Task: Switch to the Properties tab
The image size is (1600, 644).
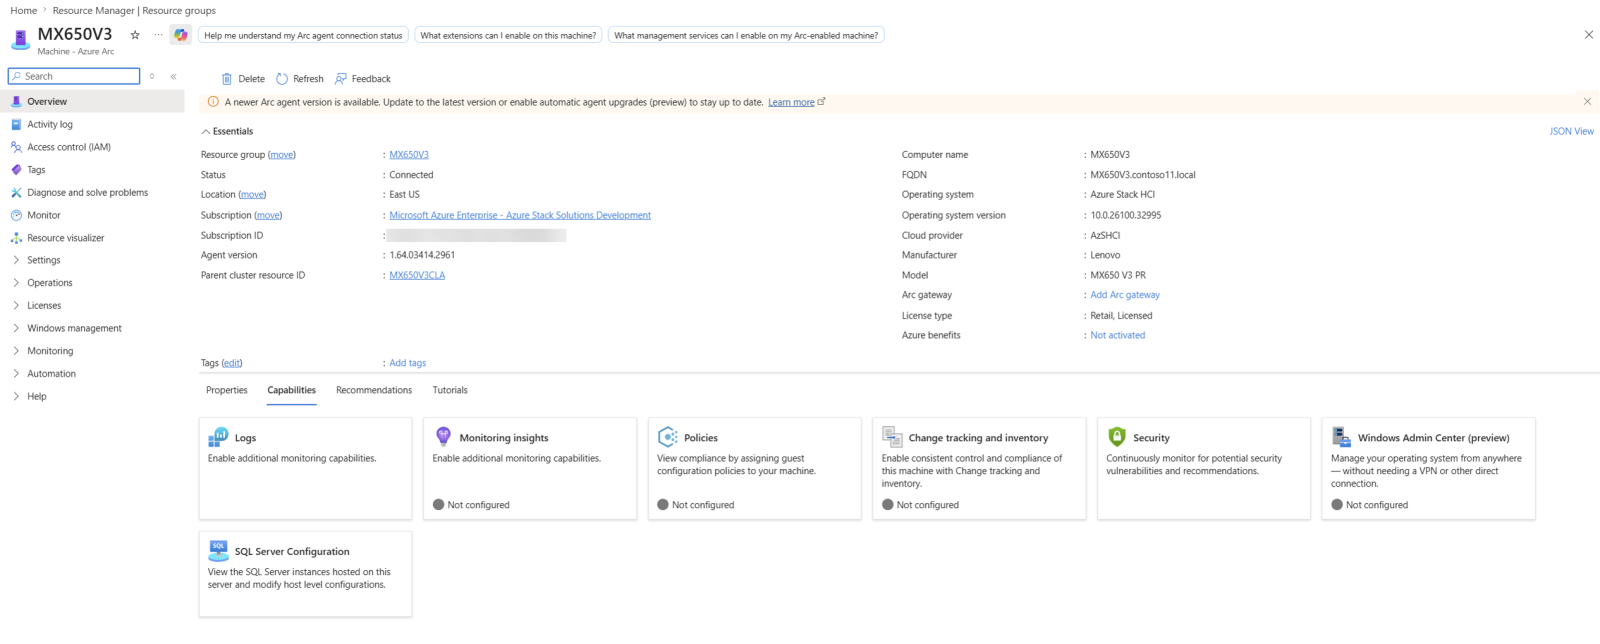Action: tap(227, 390)
